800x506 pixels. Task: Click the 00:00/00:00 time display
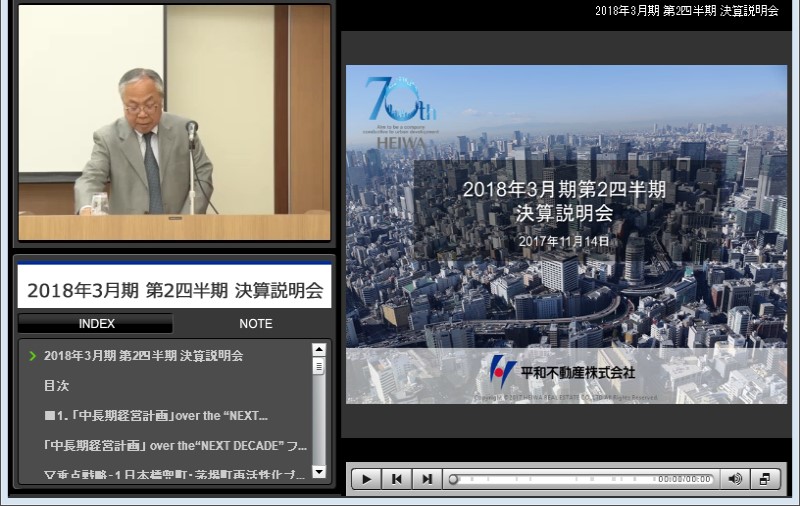[x=684, y=479]
